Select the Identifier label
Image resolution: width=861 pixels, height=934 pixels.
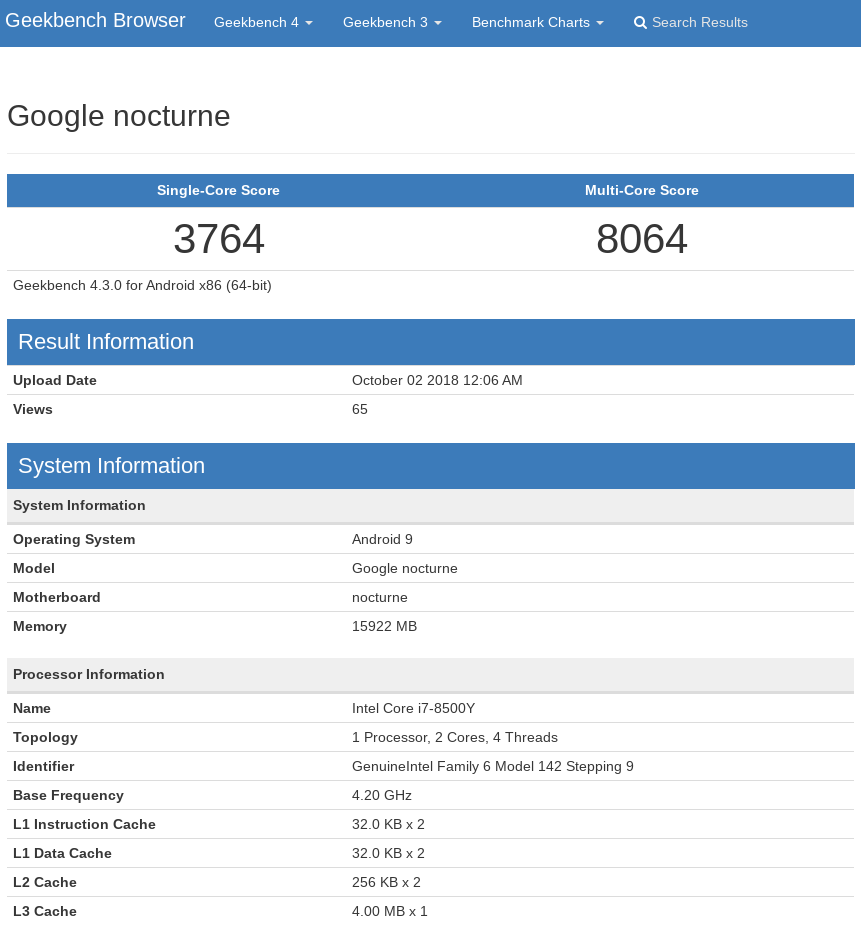(x=43, y=767)
